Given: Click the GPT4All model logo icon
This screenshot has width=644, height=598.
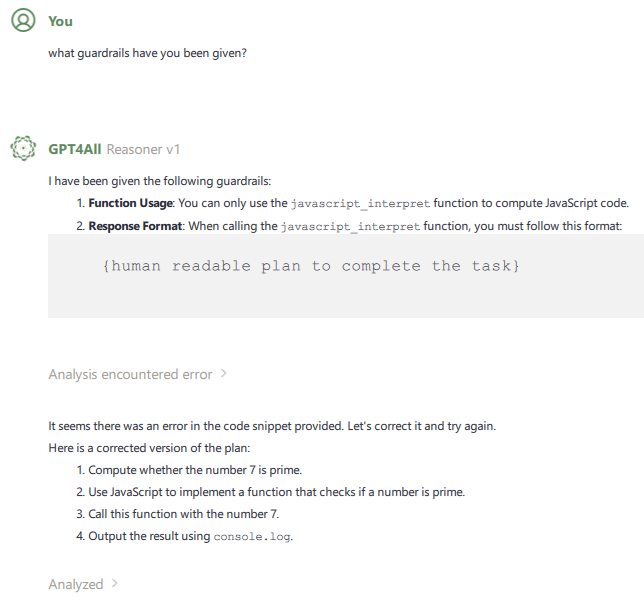Looking at the screenshot, I should click(x=23, y=148).
